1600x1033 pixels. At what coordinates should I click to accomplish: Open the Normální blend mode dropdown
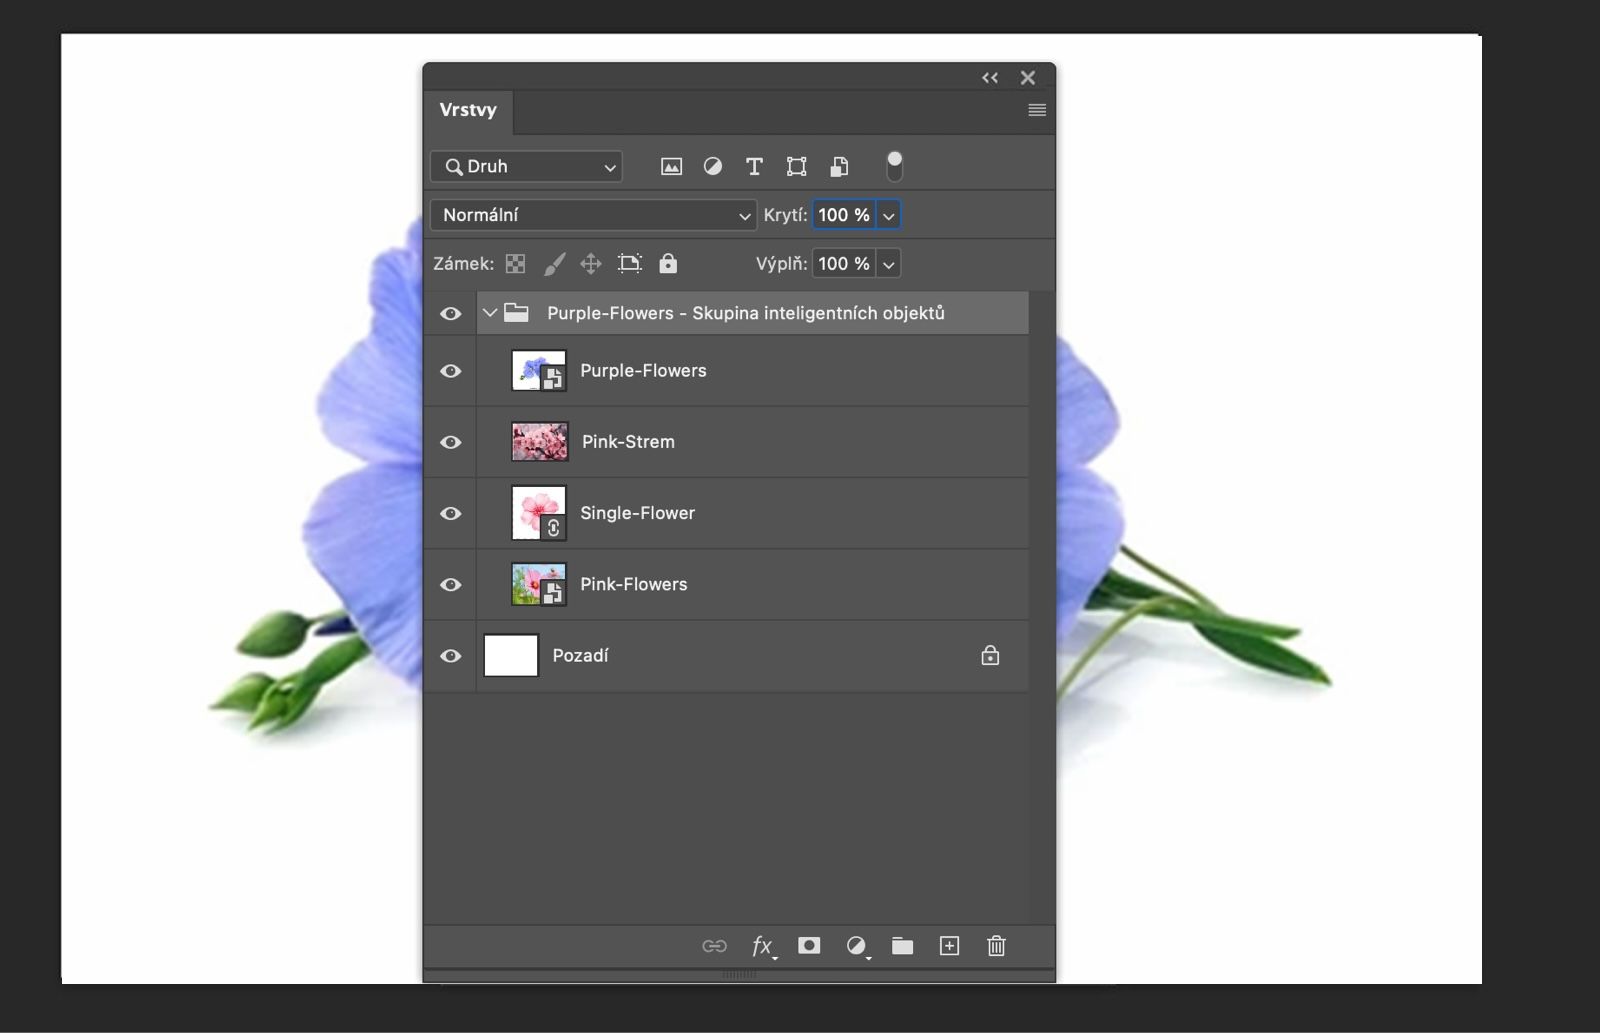point(593,215)
